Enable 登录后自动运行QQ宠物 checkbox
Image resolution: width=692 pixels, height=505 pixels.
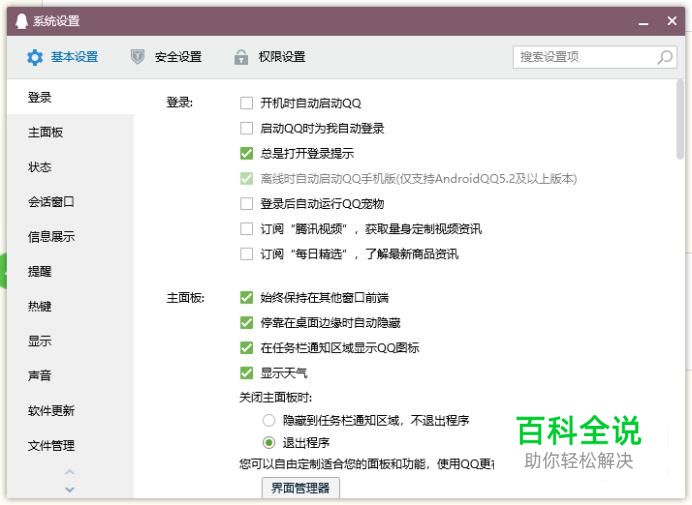[246, 204]
